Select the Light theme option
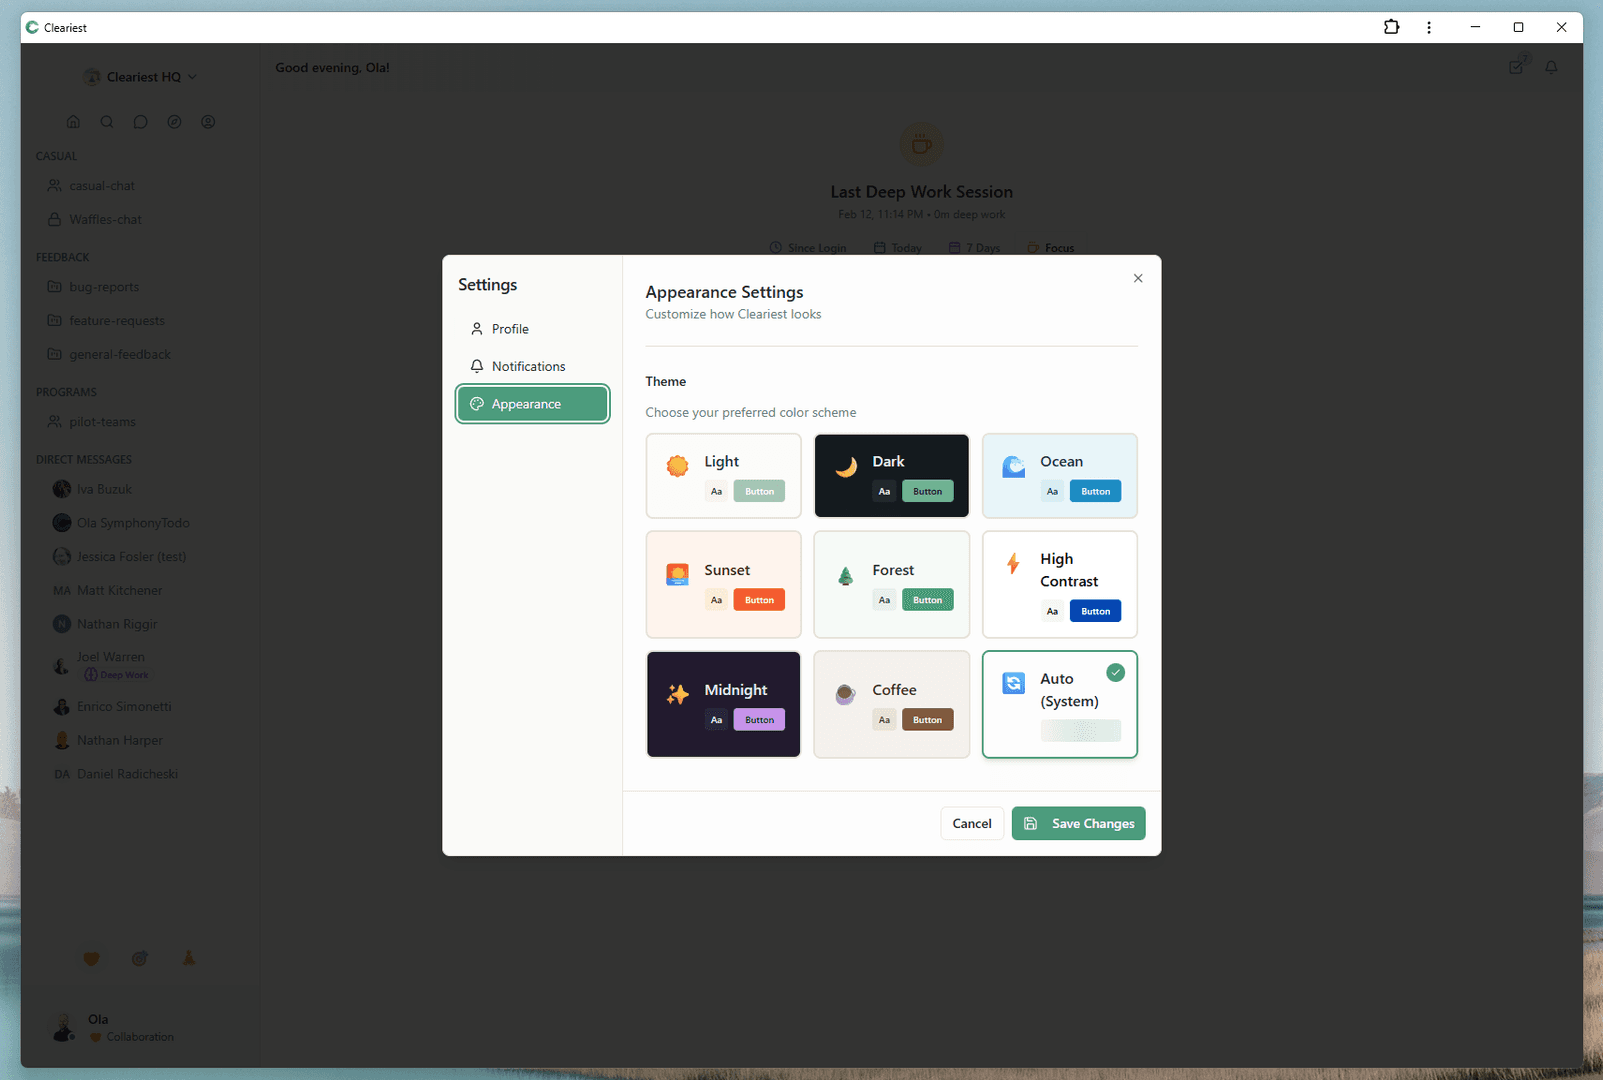1603x1080 pixels. (x=723, y=476)
